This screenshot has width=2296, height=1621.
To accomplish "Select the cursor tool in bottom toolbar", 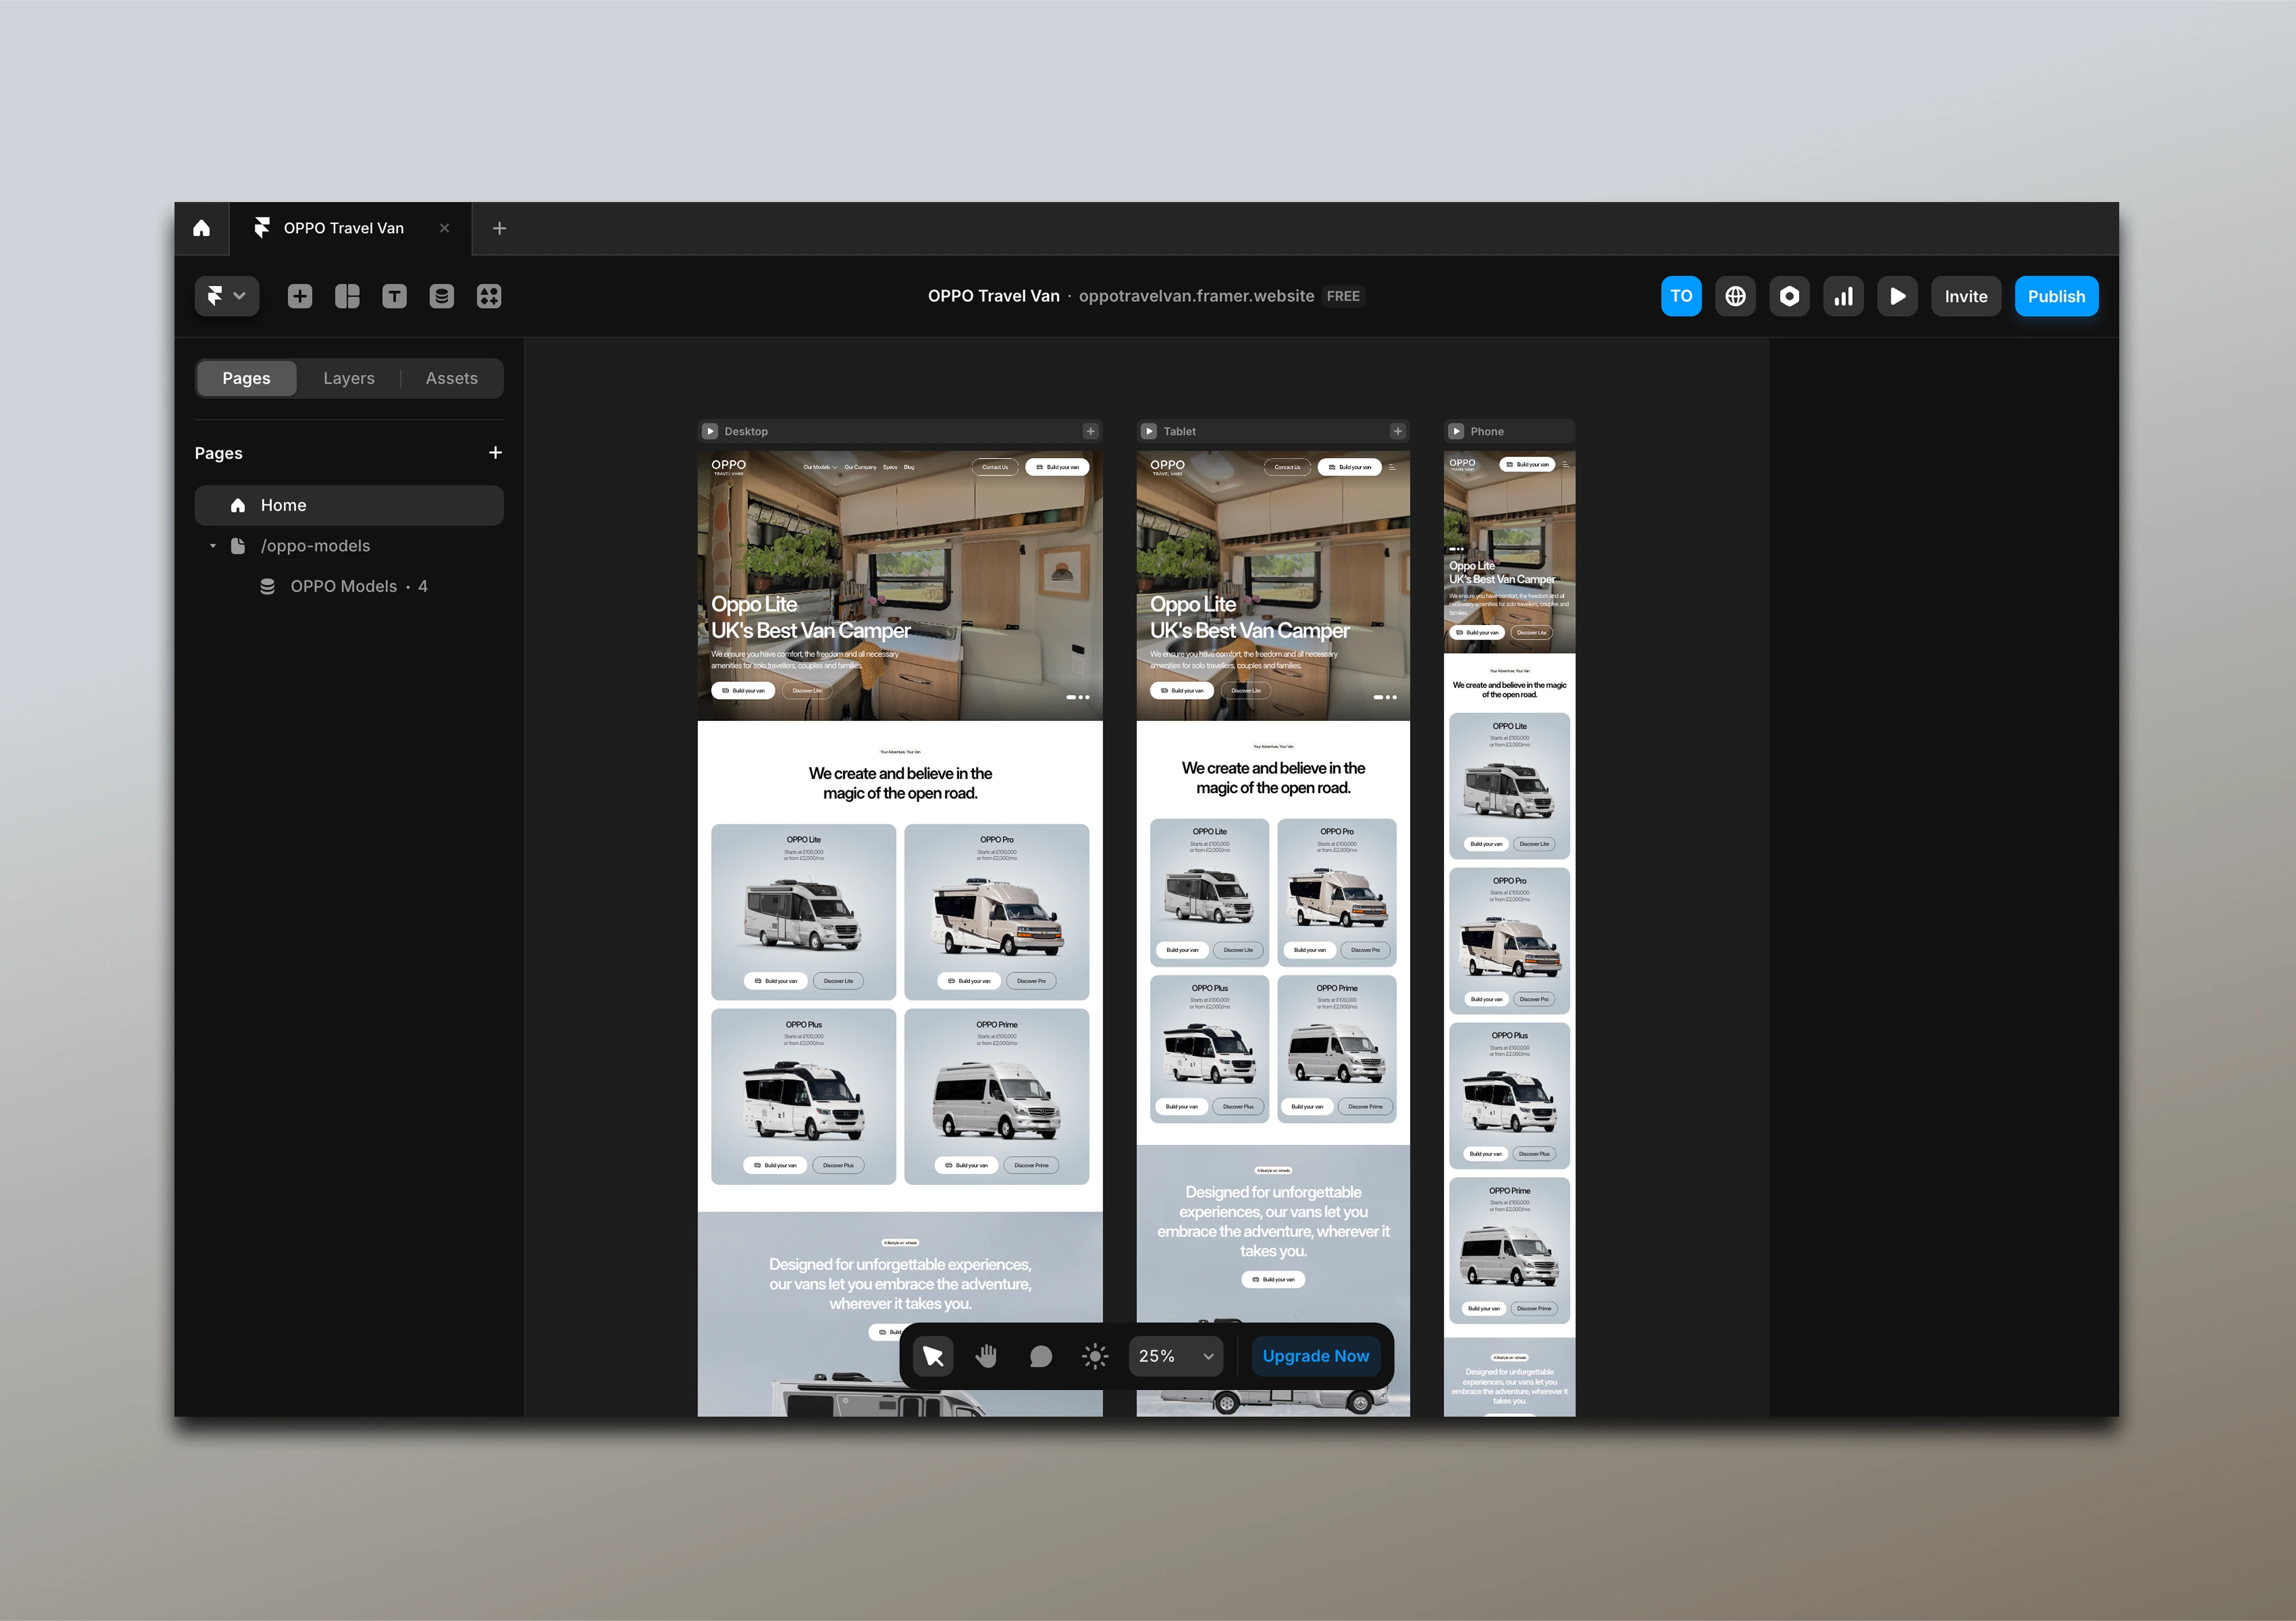I will click(932, 1356).
